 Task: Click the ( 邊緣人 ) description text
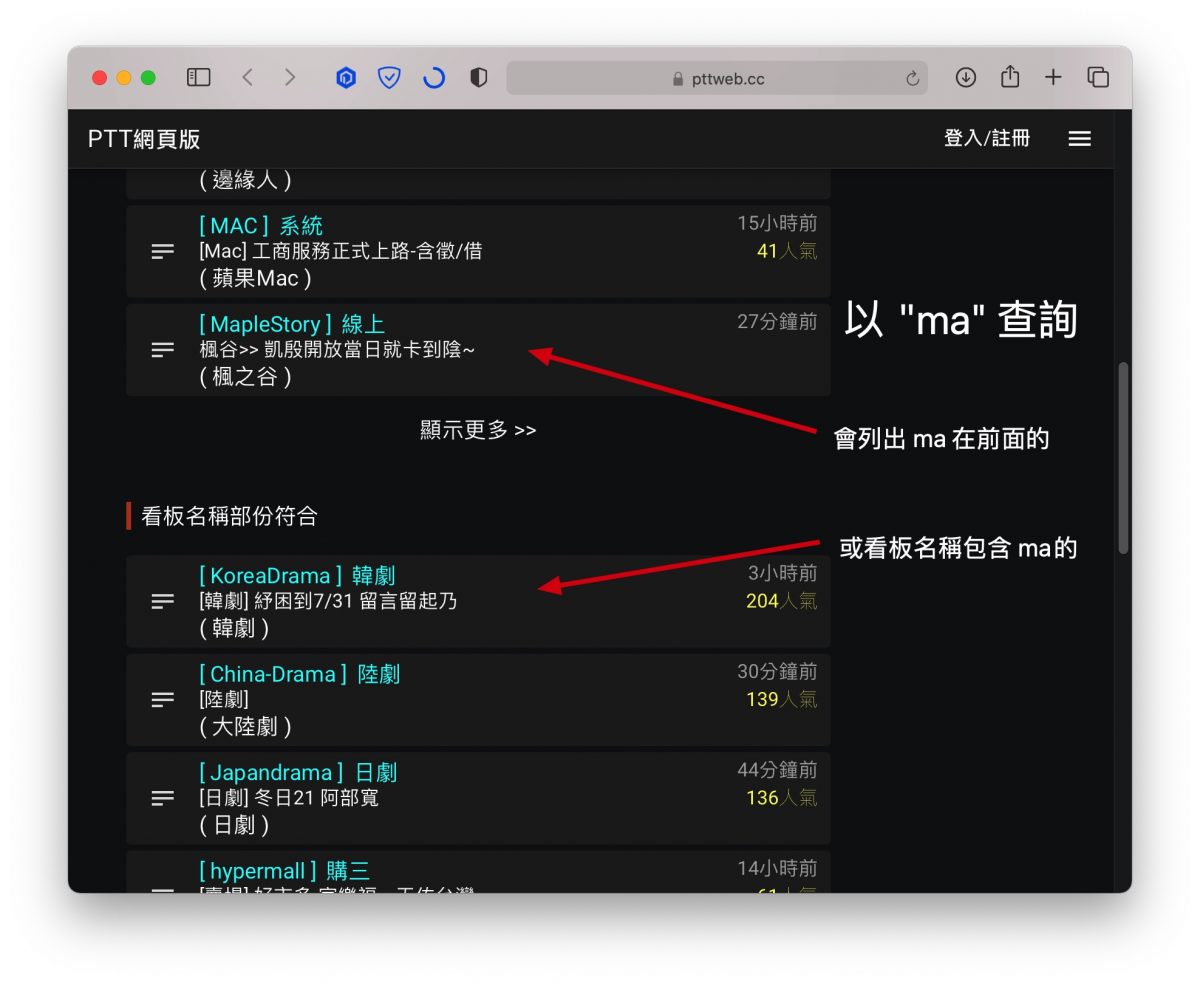click(x=246, y=180)
